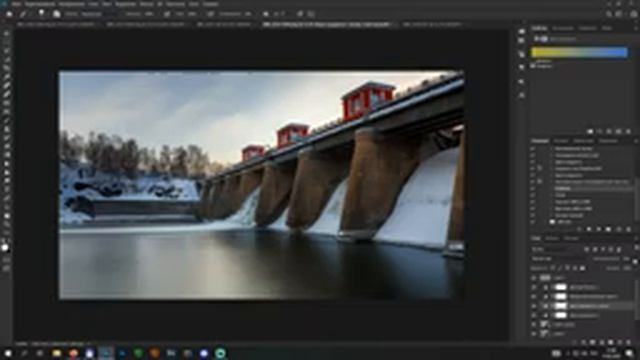Image resolution: width=640 pixels, height=360 pixels.
Task: Open the notification center icon in system tray
Action: [x=630, y=353]
